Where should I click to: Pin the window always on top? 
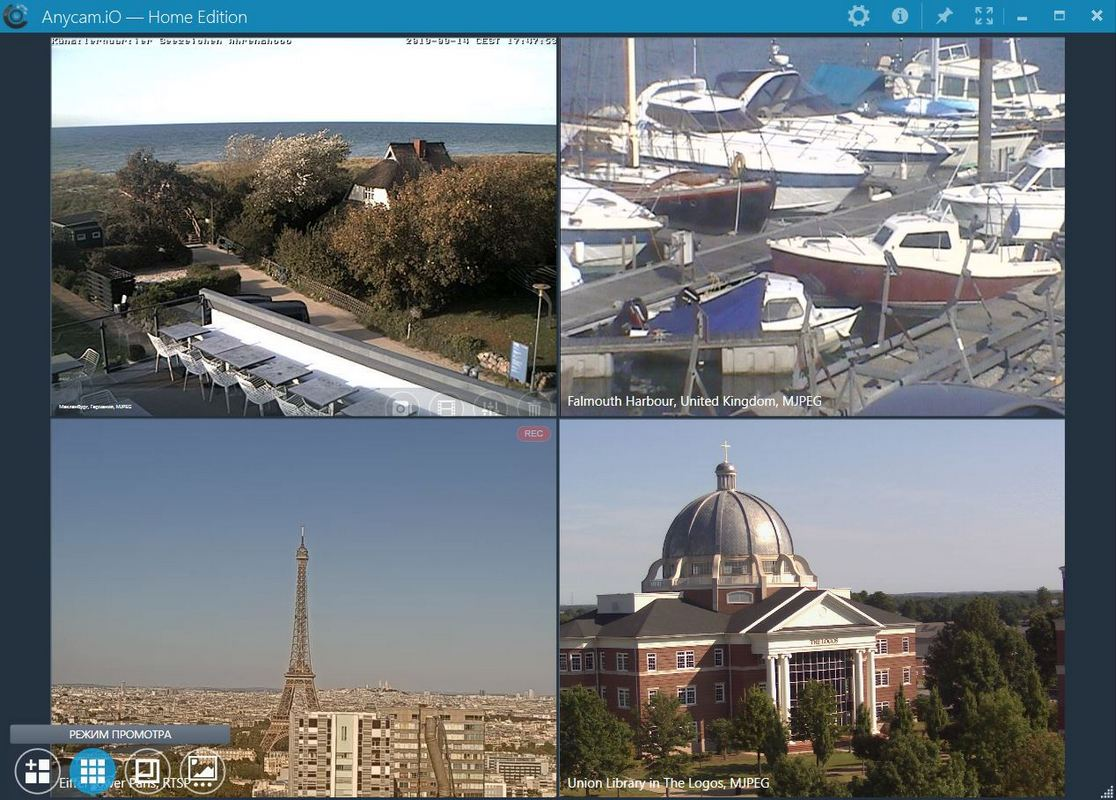click(944, 16)
